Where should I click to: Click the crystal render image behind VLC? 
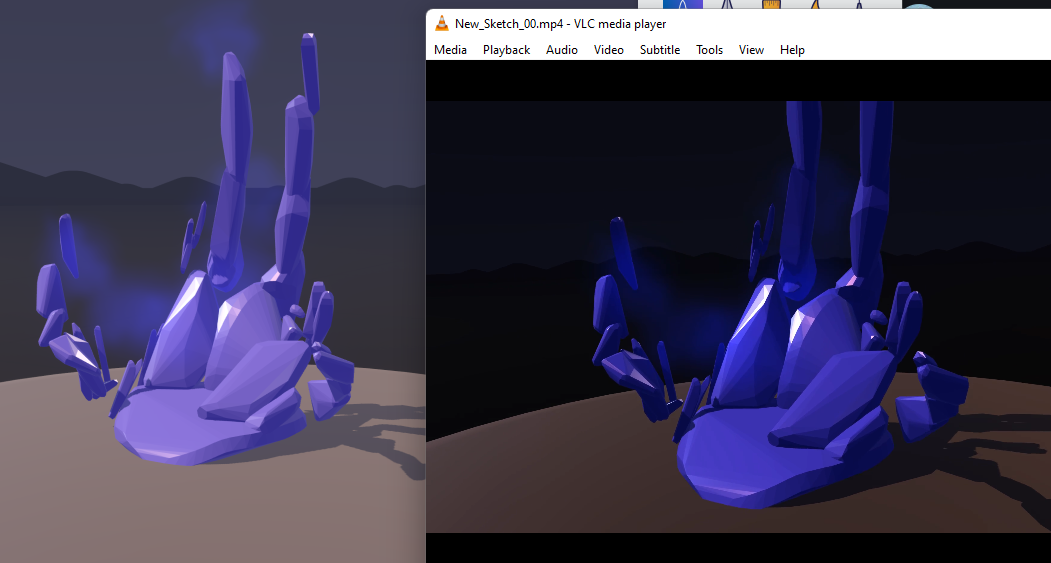click(x=212, y=282)
